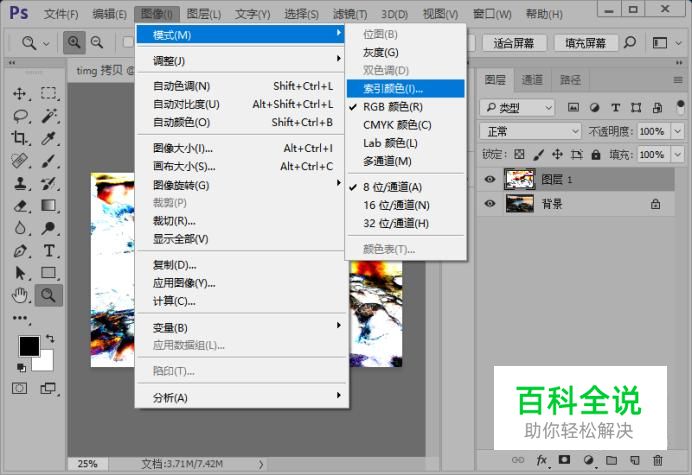Select the Magic Wand tool
Screen dimensions: 692x475
(x=49, y=116)
